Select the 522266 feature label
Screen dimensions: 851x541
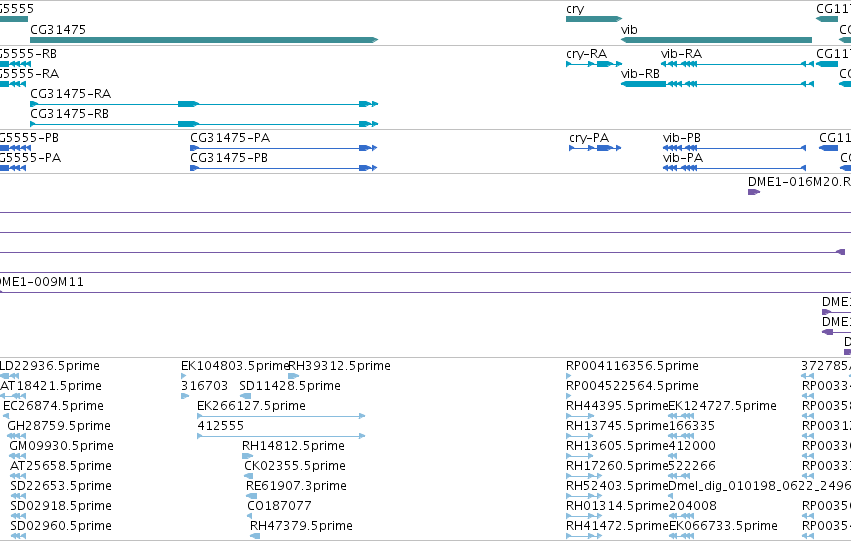point(692,466)
